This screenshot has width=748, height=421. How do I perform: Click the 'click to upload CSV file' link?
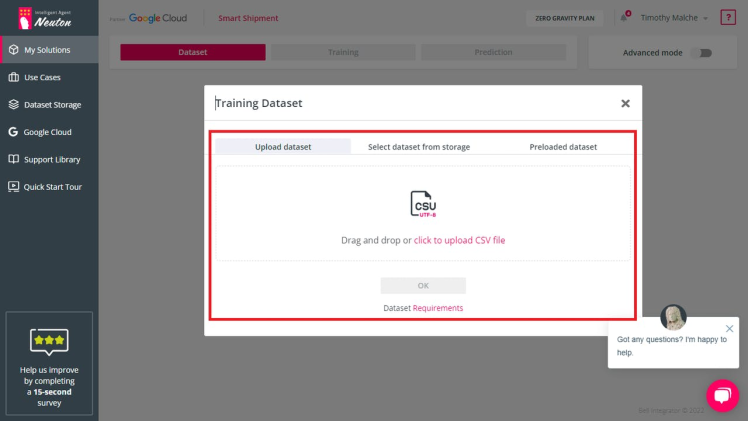tap(459, 240)
